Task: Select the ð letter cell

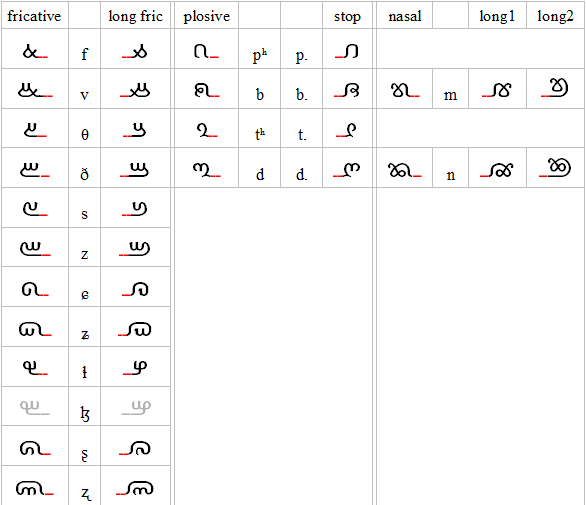Action: tap(84, 168)
